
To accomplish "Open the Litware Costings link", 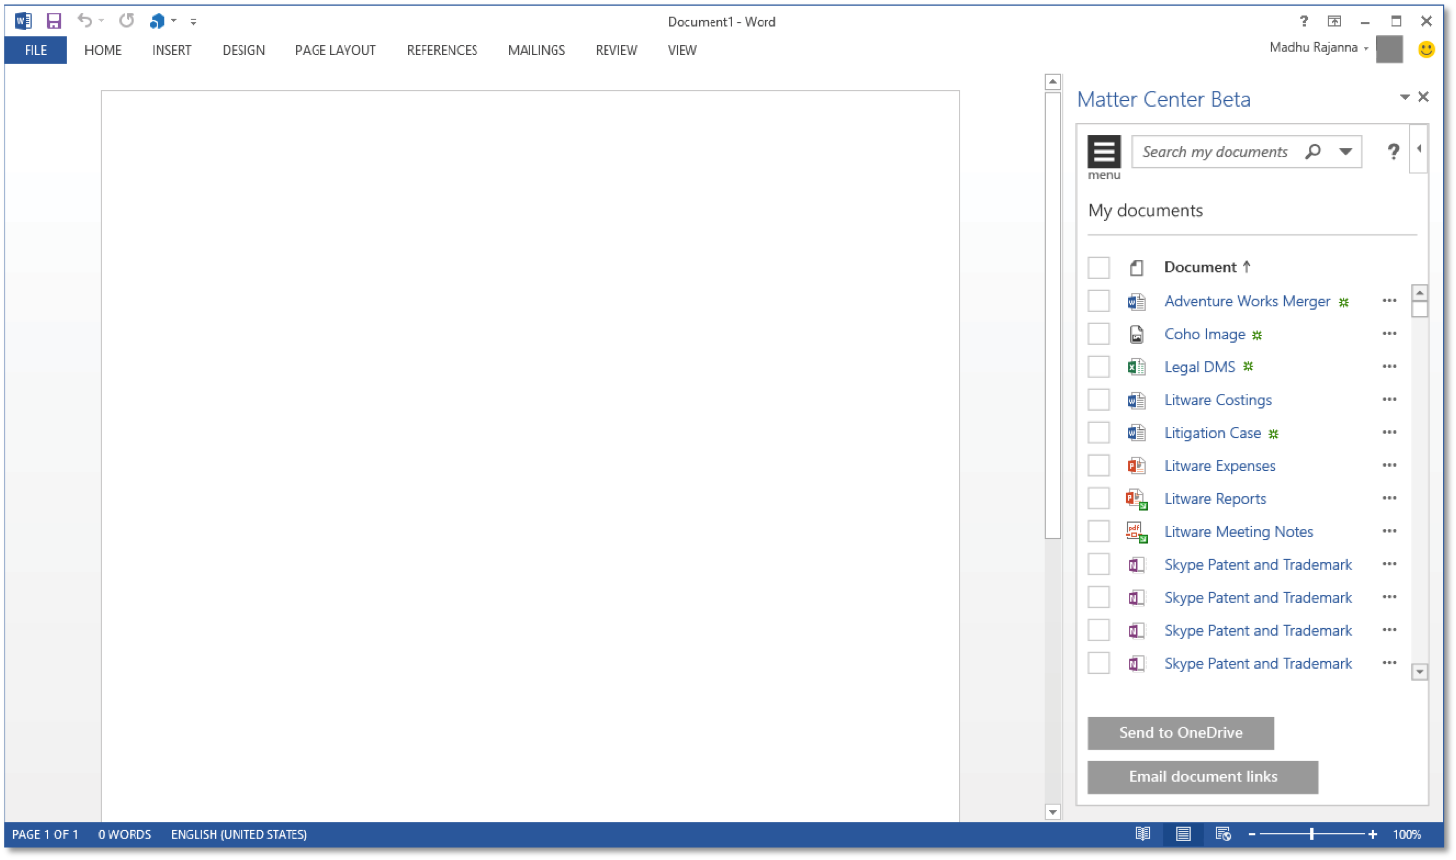I will click(1218, 400).
